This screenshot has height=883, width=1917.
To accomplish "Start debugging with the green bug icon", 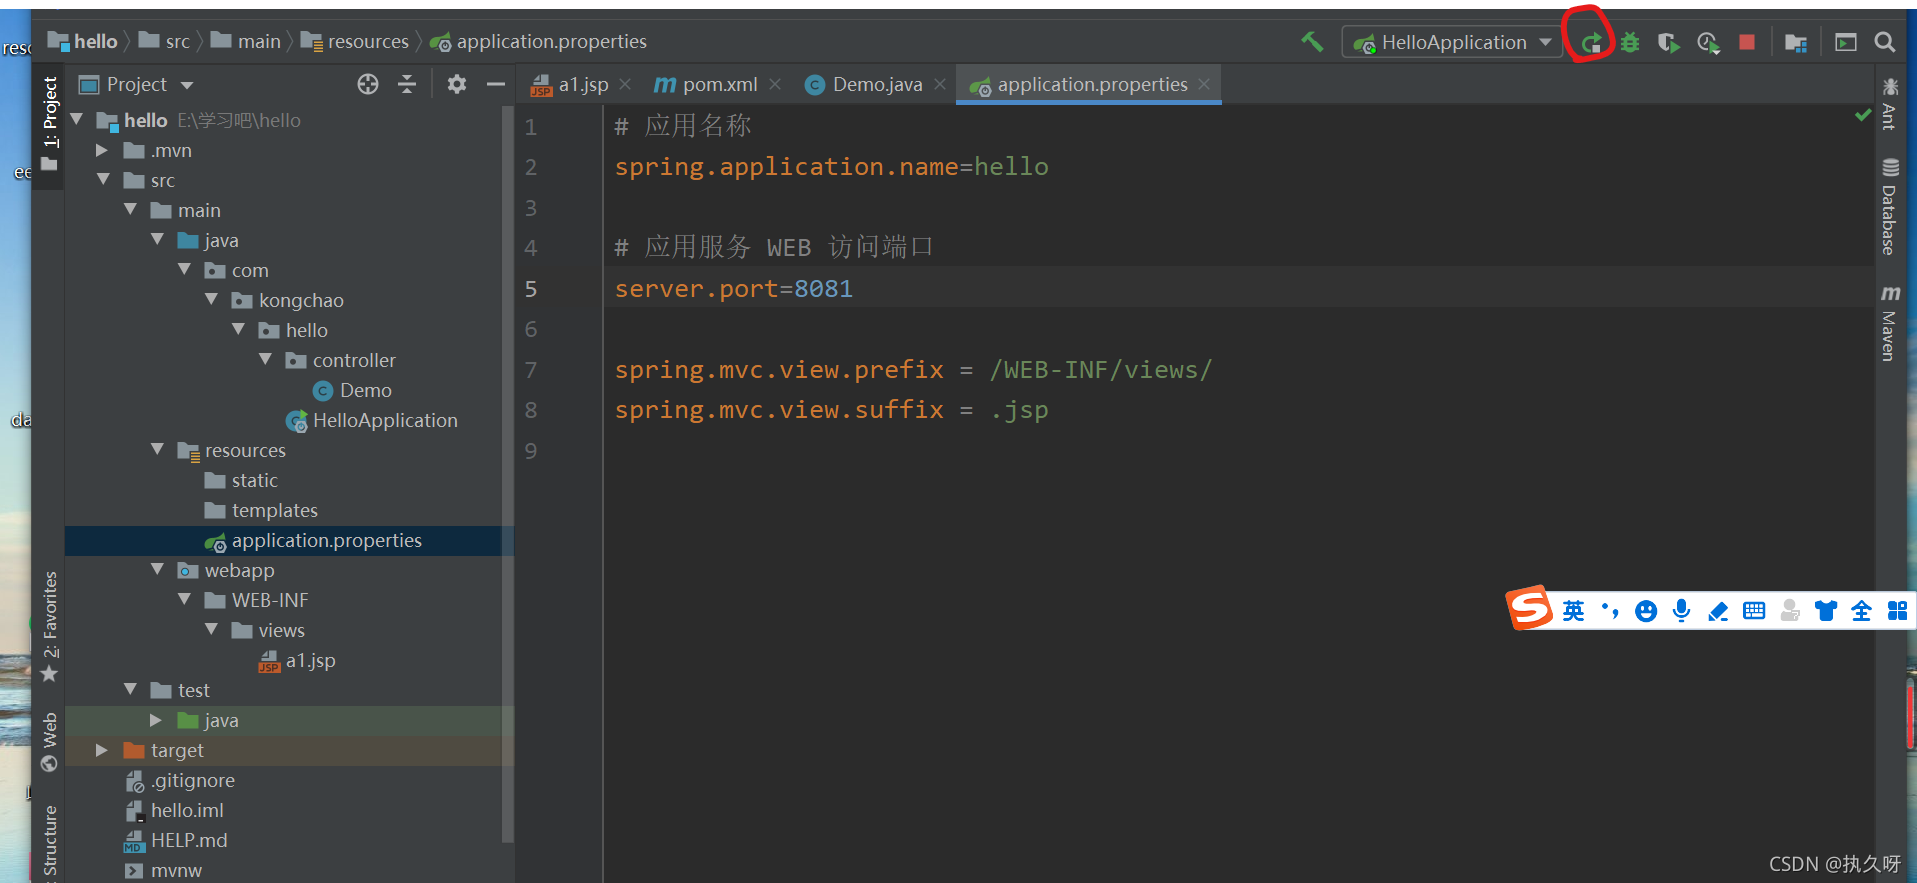I will point(1630,42).
